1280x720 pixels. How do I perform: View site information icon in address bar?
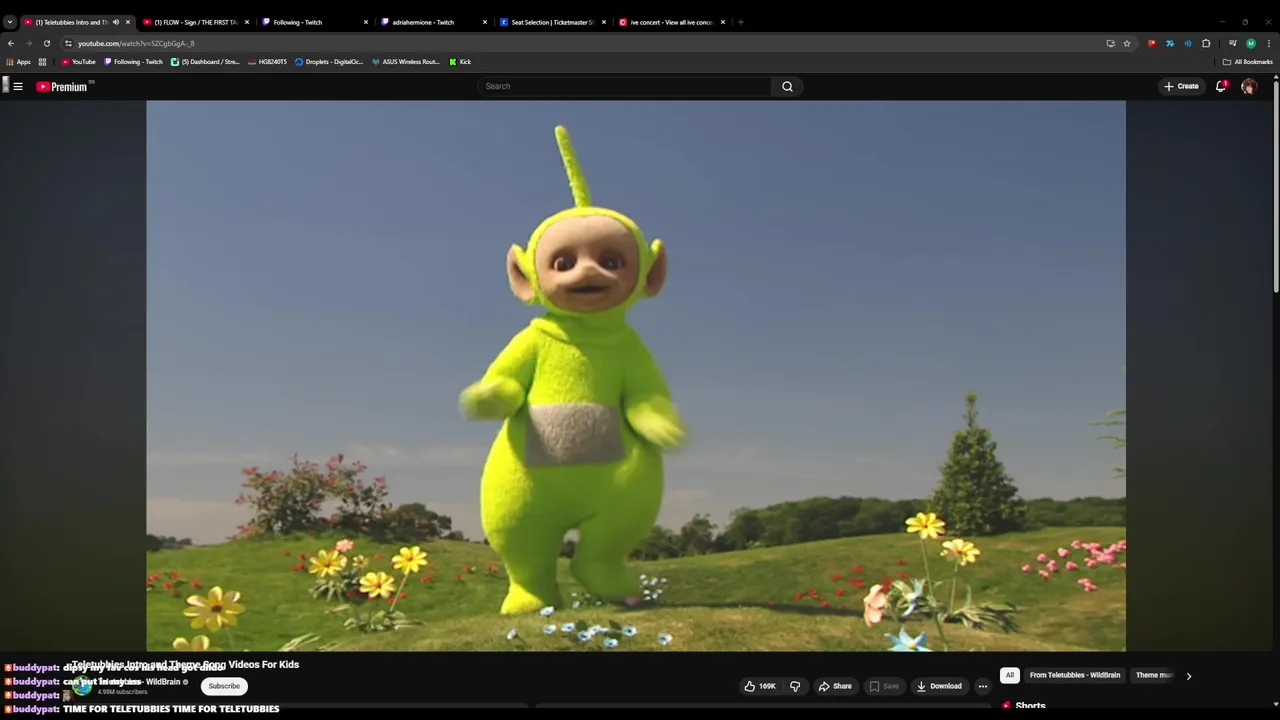(x=68, y=43)
